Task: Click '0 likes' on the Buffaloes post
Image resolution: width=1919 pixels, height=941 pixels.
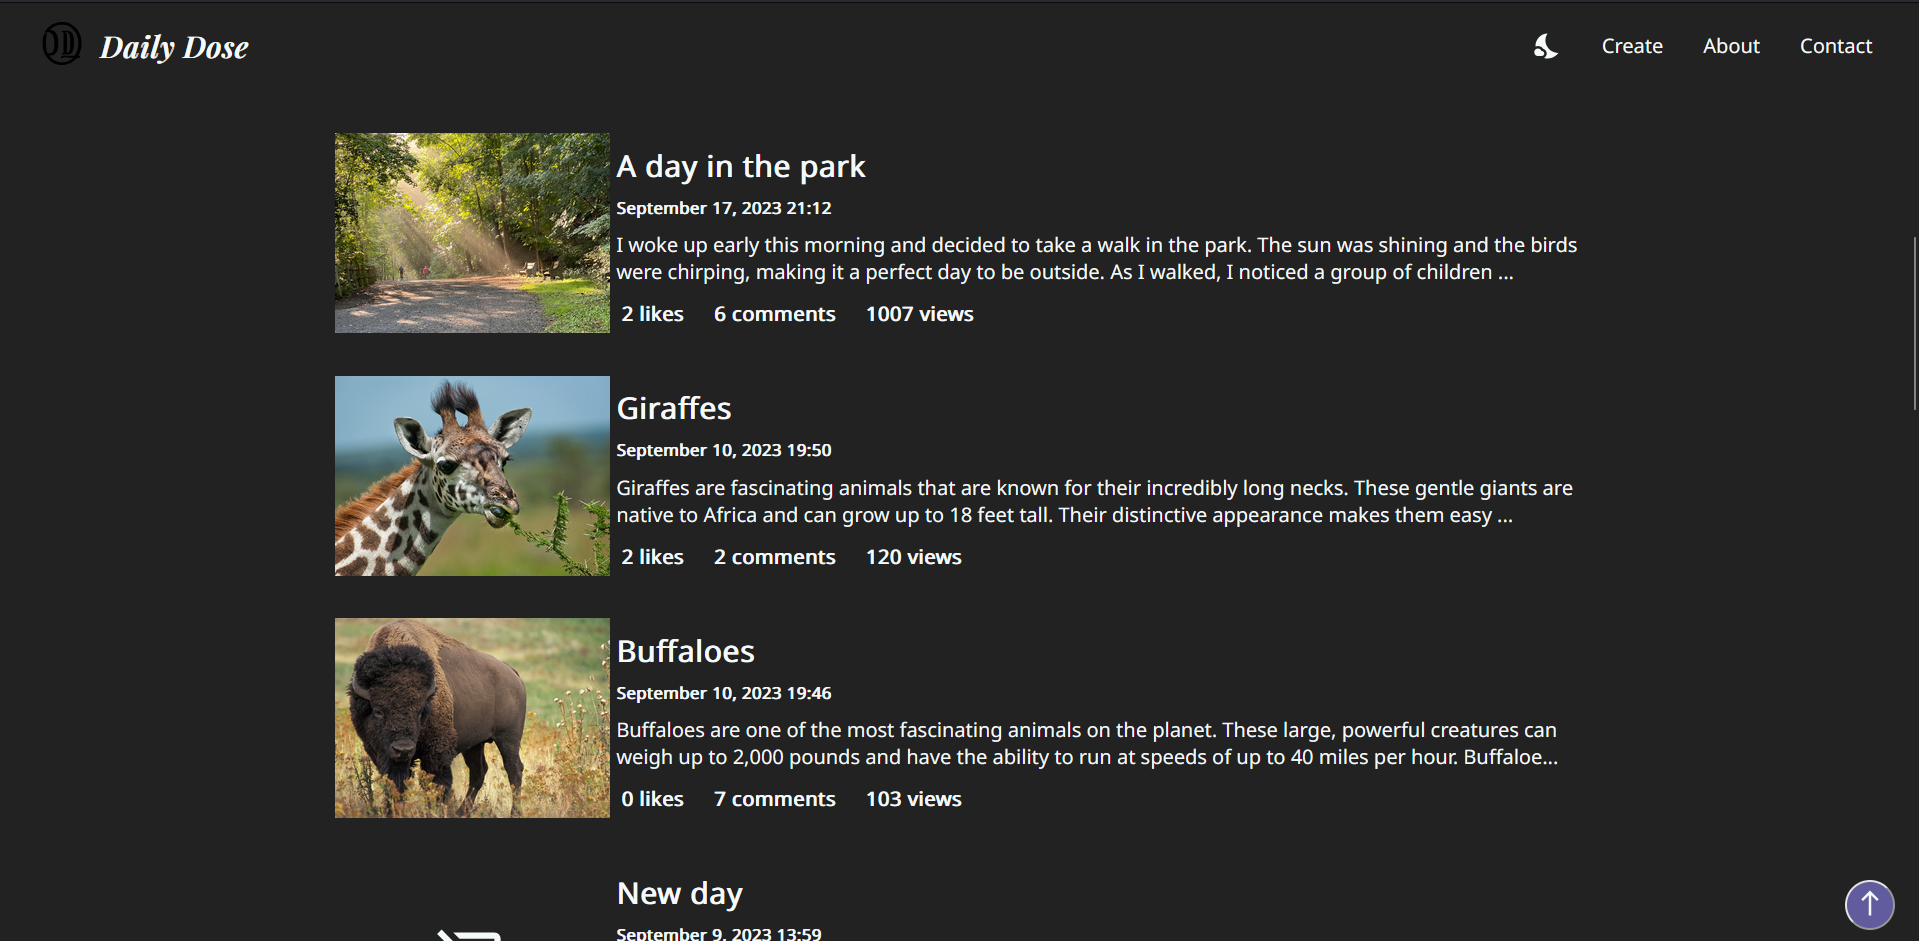Action: tap(651, 798)
